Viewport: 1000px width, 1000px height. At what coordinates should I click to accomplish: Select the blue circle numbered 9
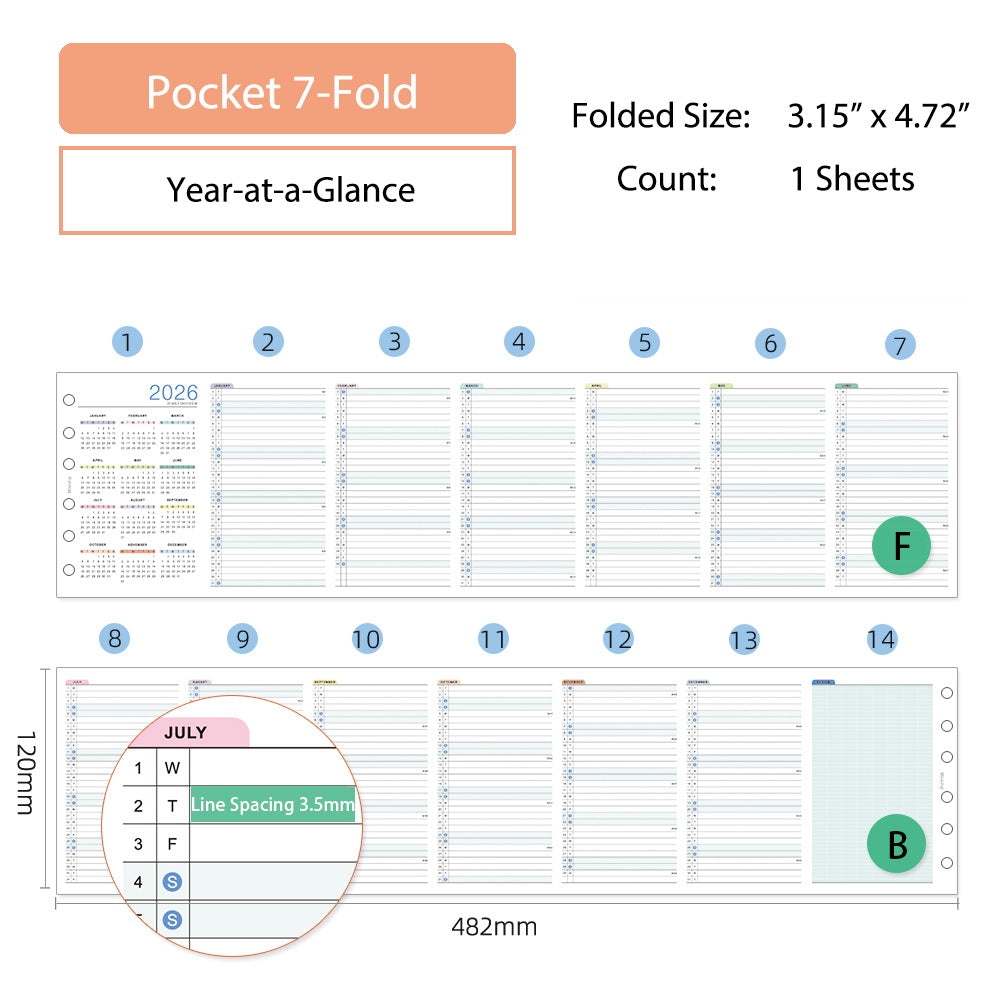[242, 639]
